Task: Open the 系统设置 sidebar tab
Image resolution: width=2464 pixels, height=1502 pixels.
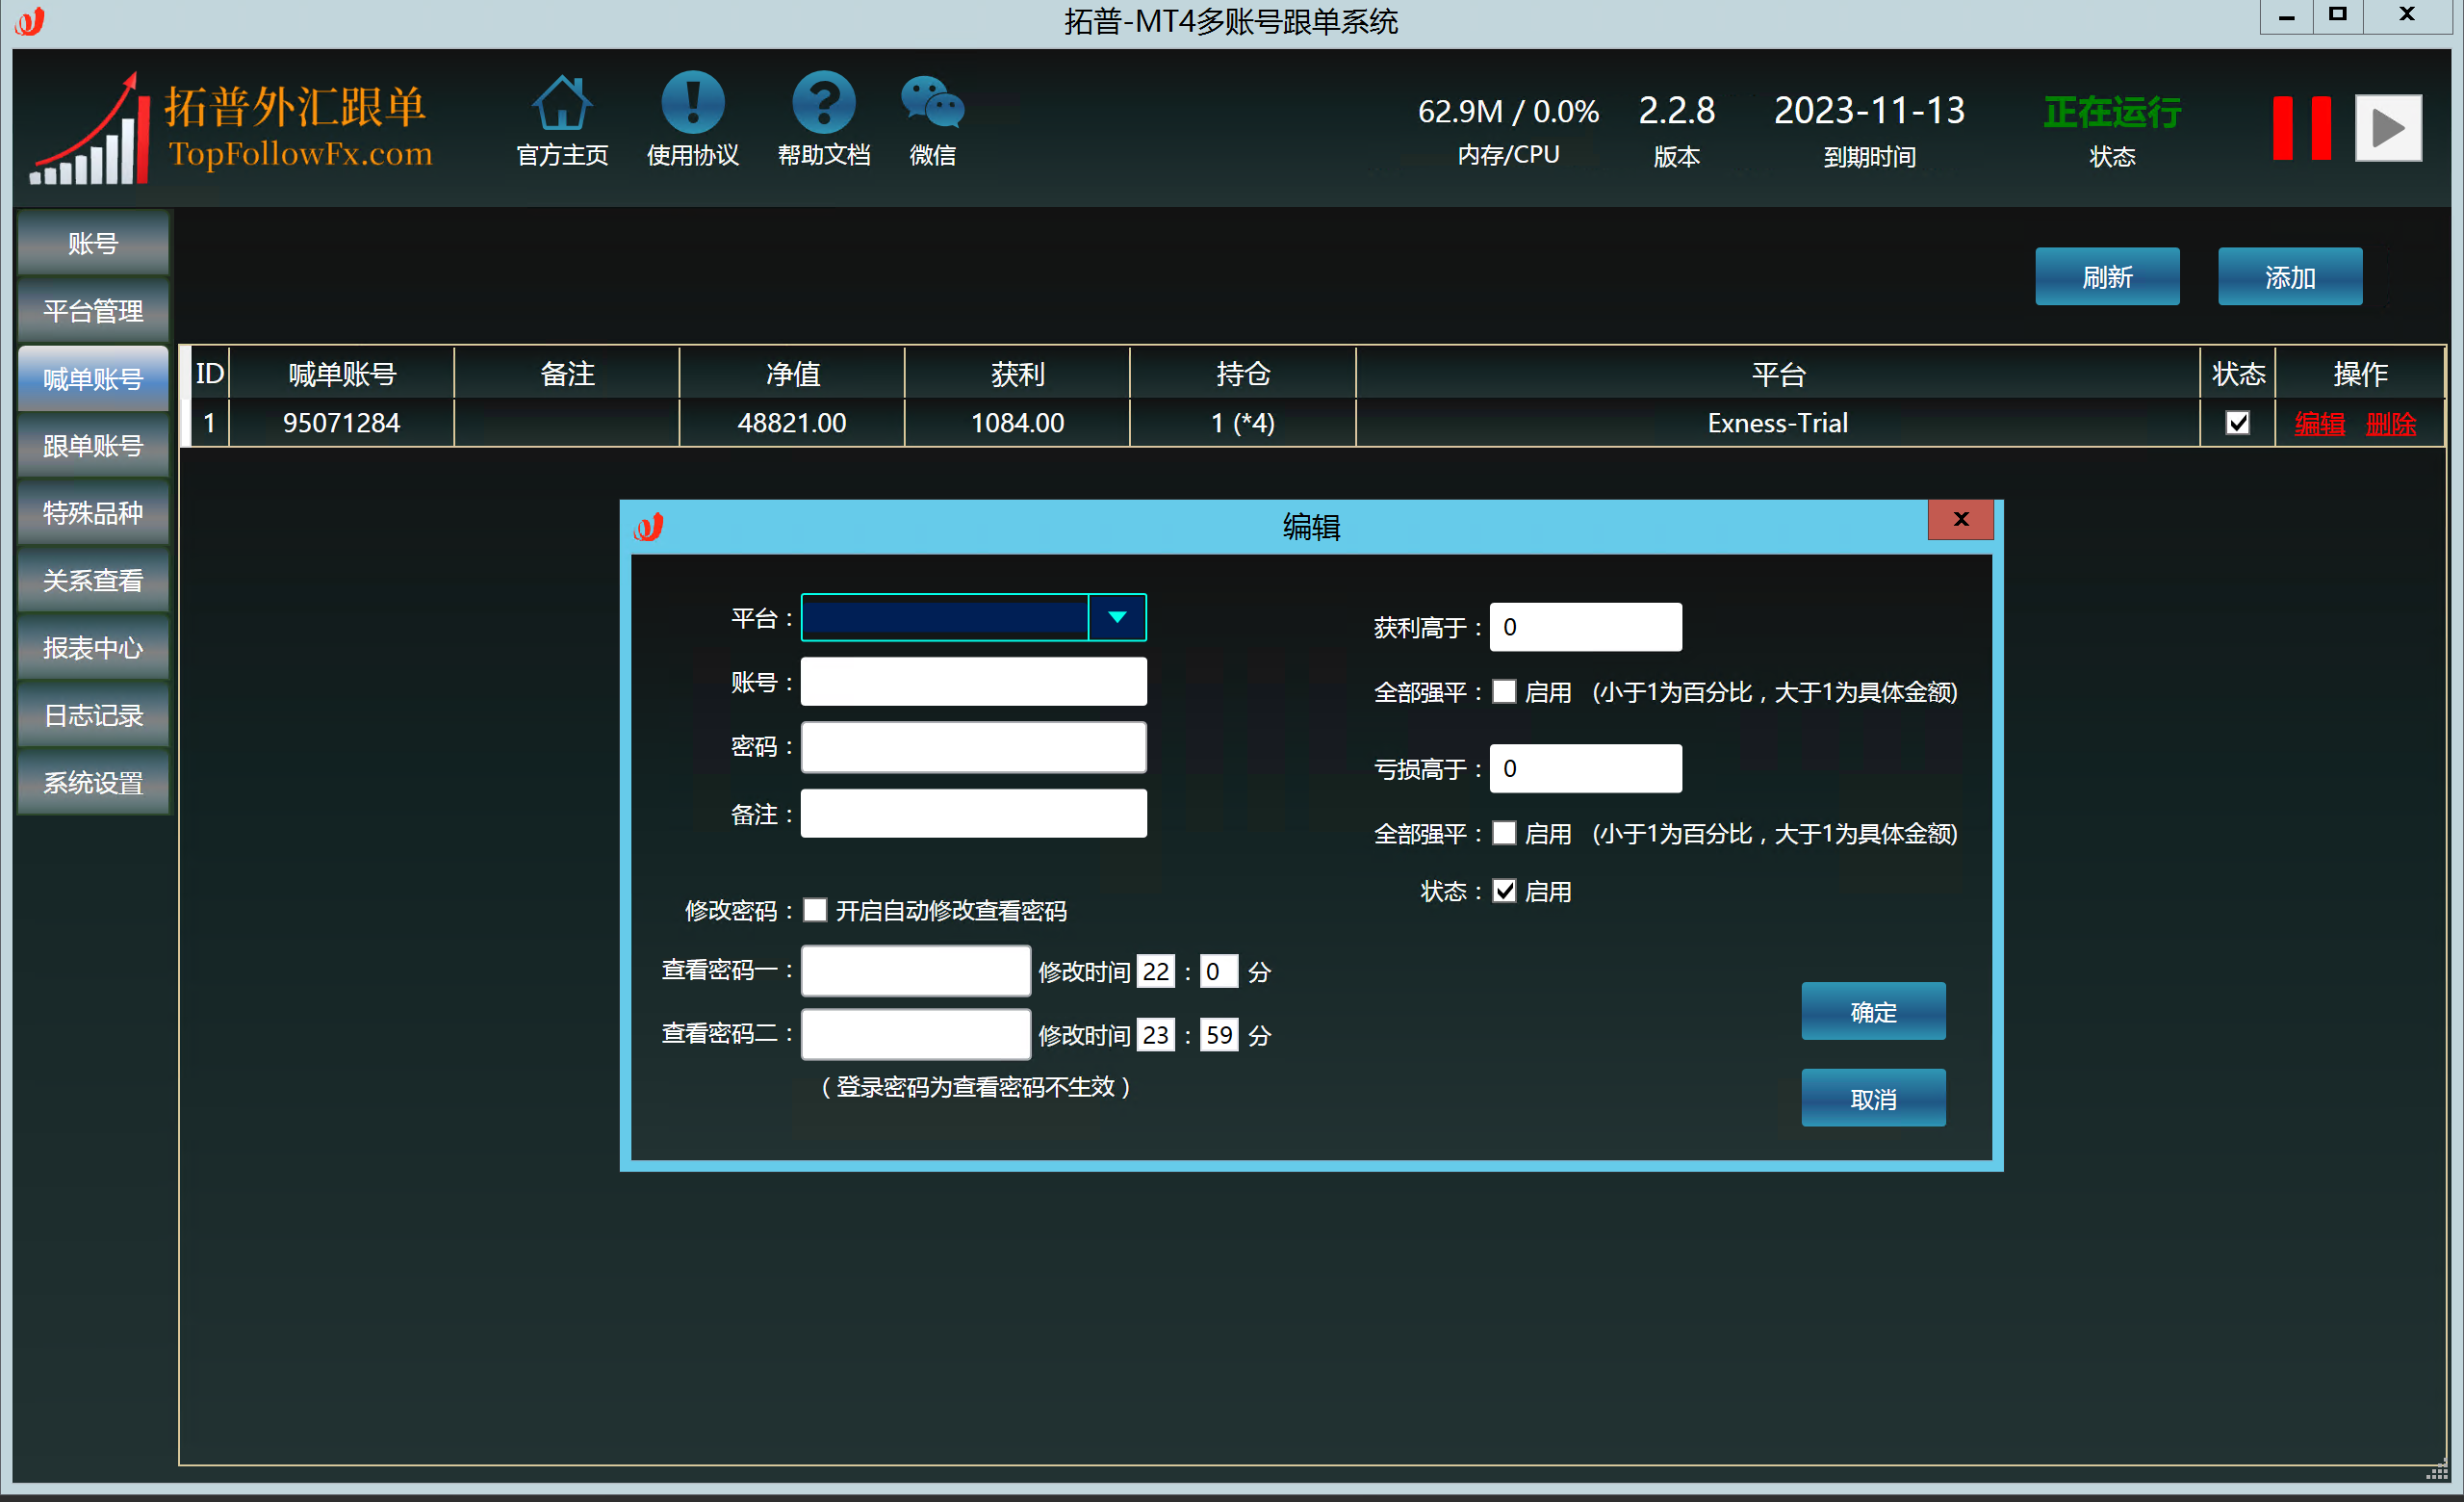Action: (x=93, y=783)
